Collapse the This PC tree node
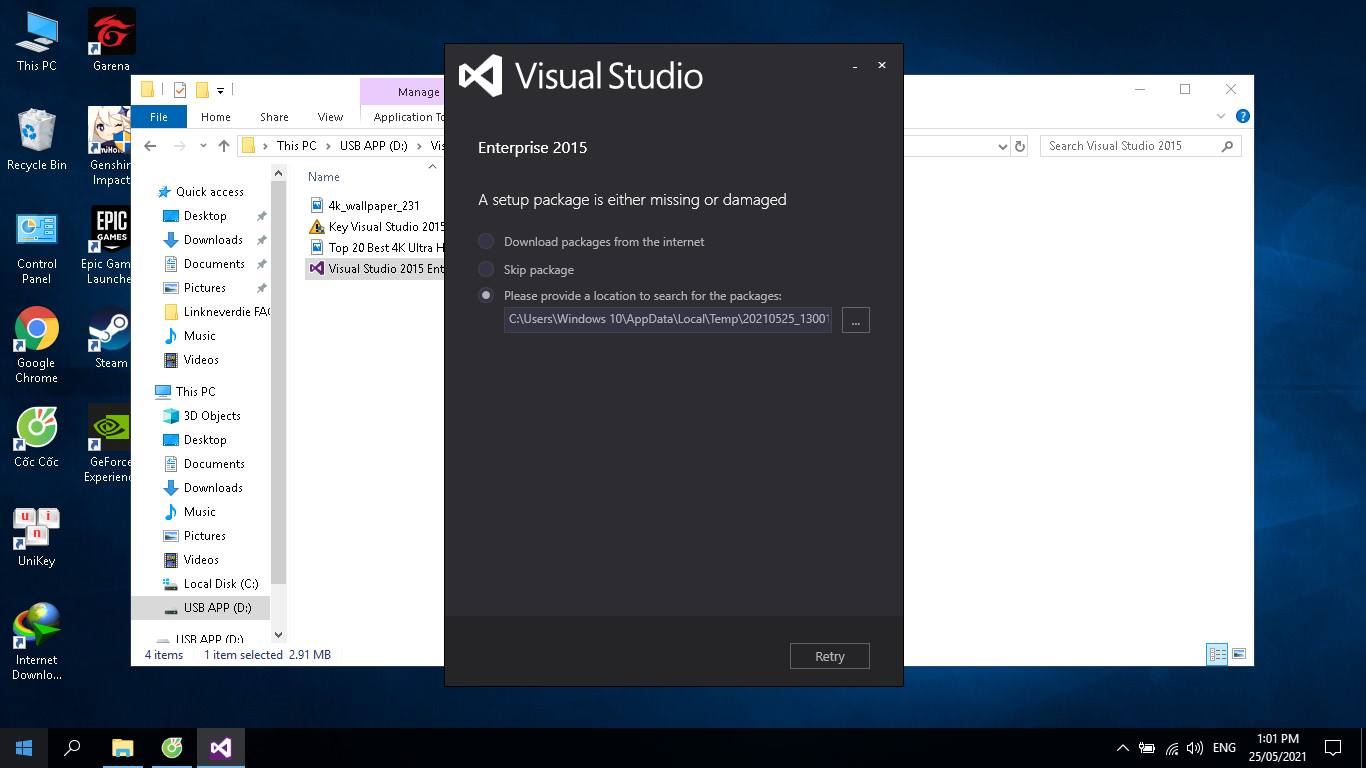Screen dimensions: 1366x768 pos(152,391)
